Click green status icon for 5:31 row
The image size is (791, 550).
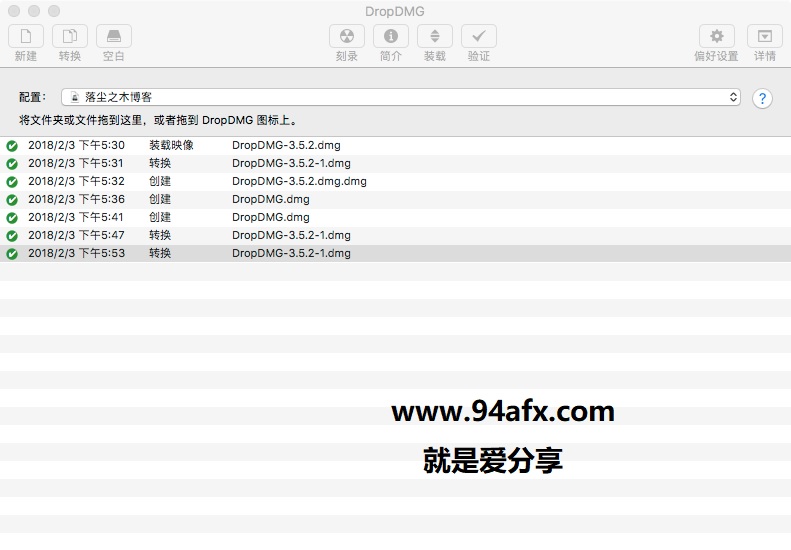[x=12, y=164]
